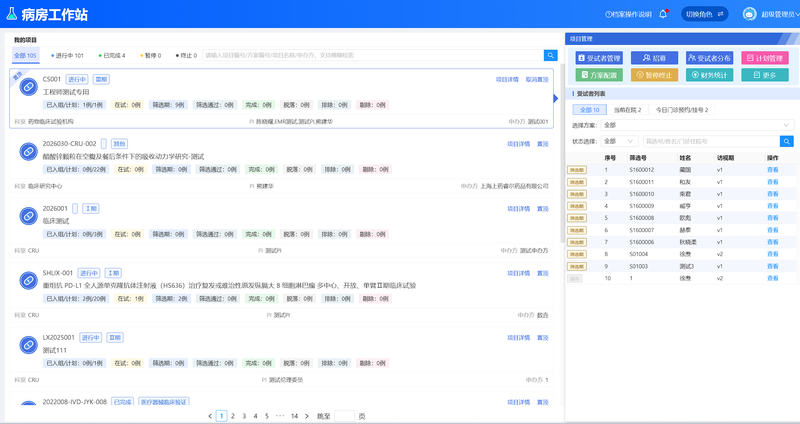This screenshot has height=424, width=800.
Task: Open 受试者分布 button
Action: [710, 58]
